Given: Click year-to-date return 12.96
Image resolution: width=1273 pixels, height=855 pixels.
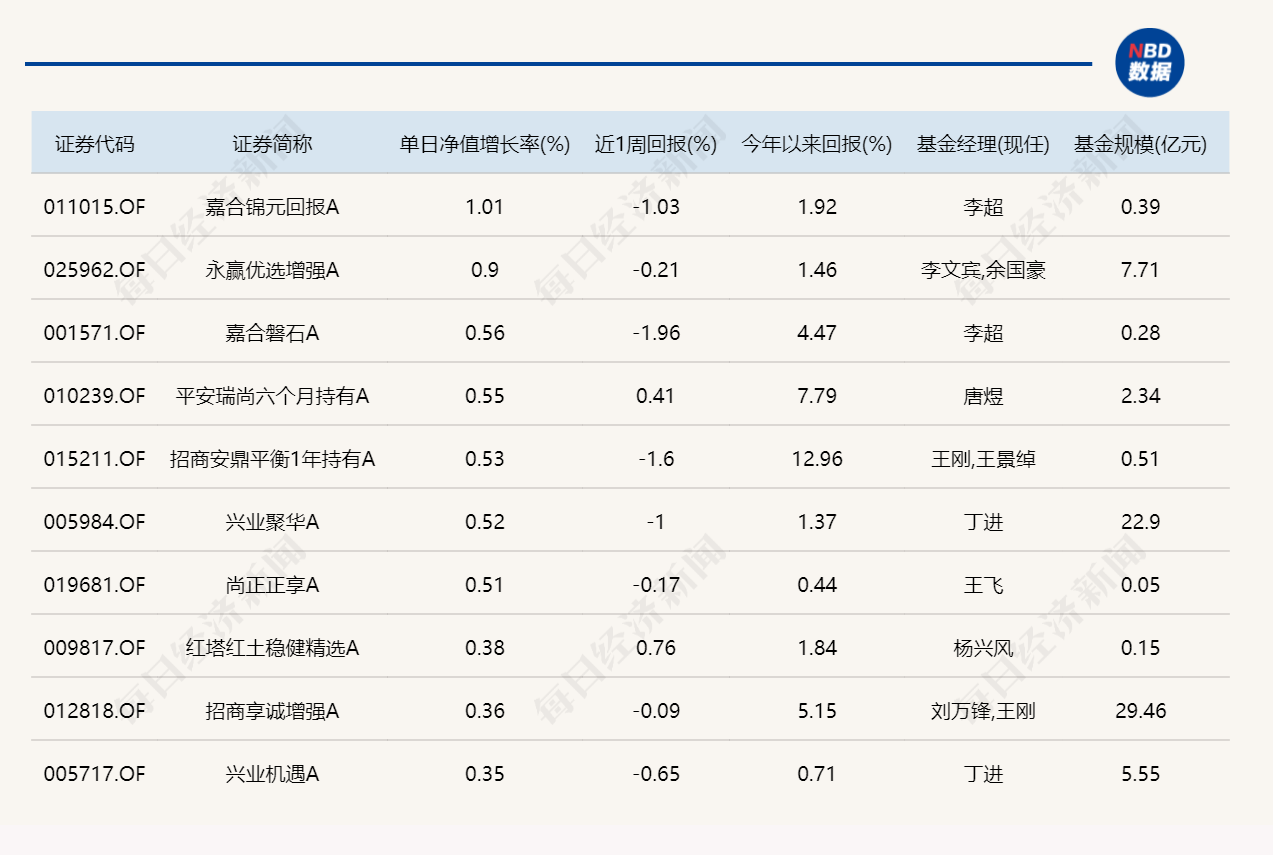Looking at the screenshot, I should coord(817,459).
